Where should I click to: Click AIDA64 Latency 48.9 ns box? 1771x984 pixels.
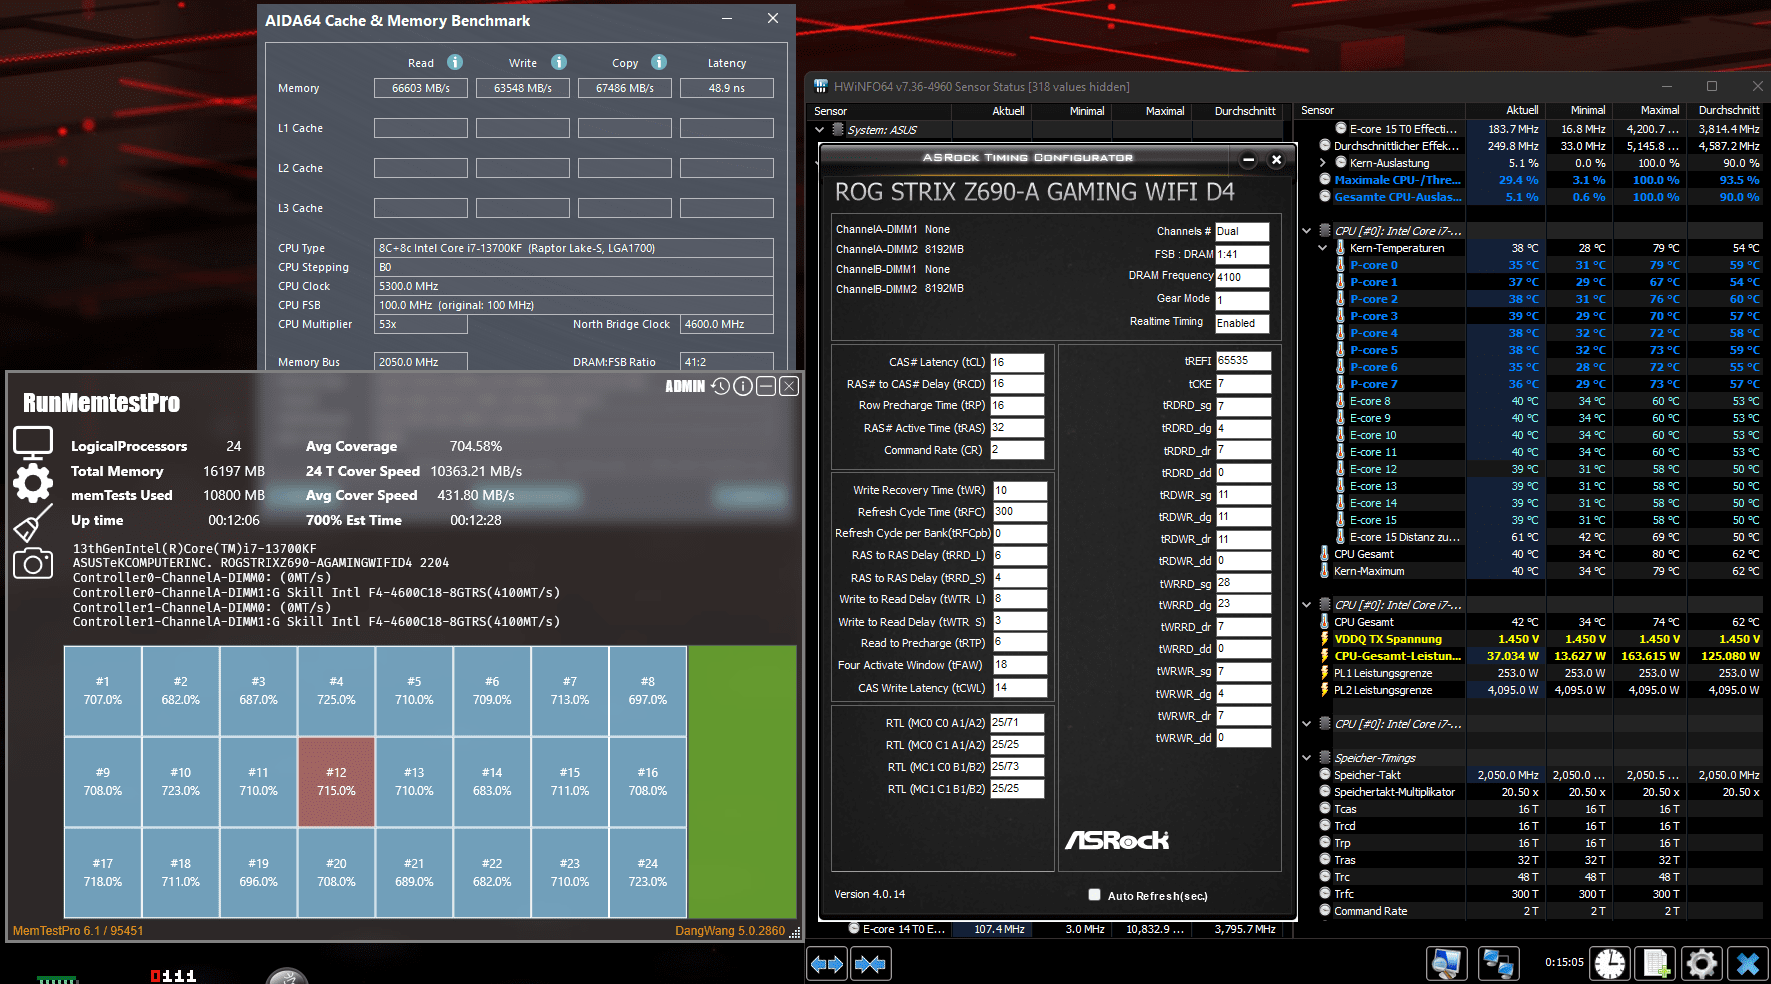coord(727,88)
